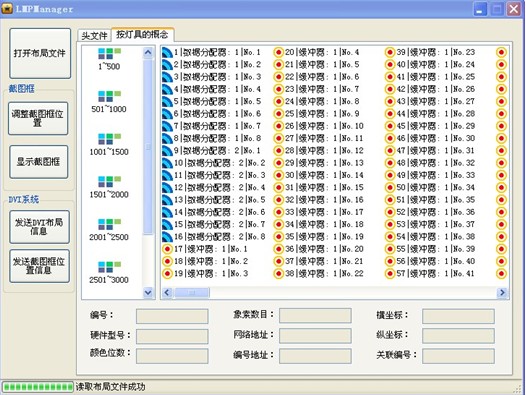Select list item 20 No. 4
The height and width of the screenshot is (395, 526).
click(322, 52)
